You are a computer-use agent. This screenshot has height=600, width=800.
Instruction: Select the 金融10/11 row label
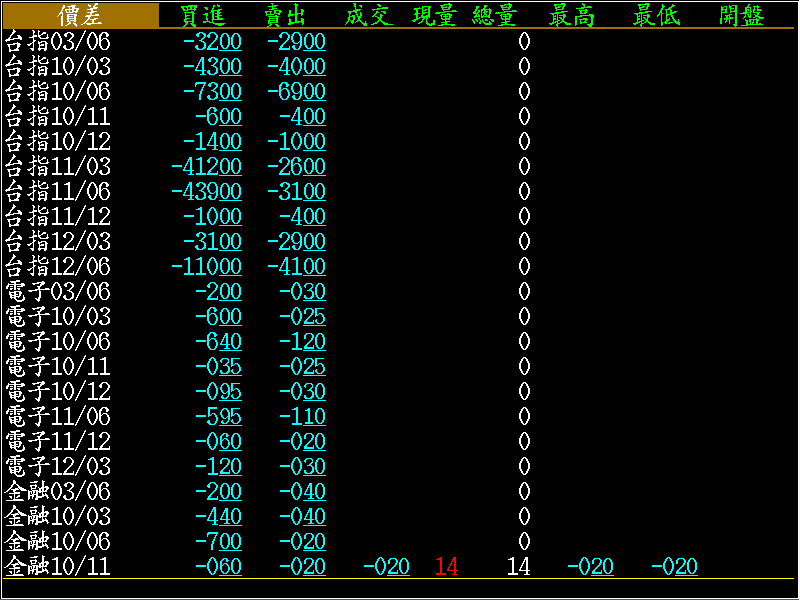coord(58,567)
